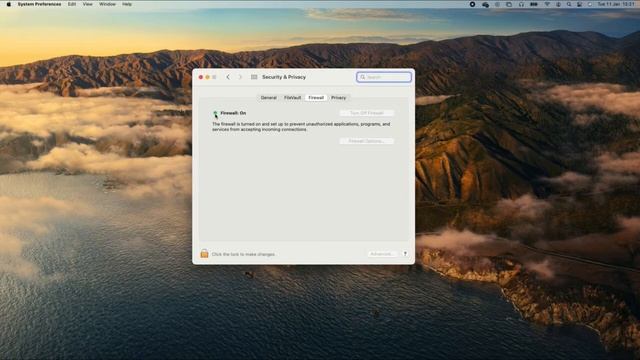Open the Window menu
The width and height of the screenshot is (640, 360).
107,4
